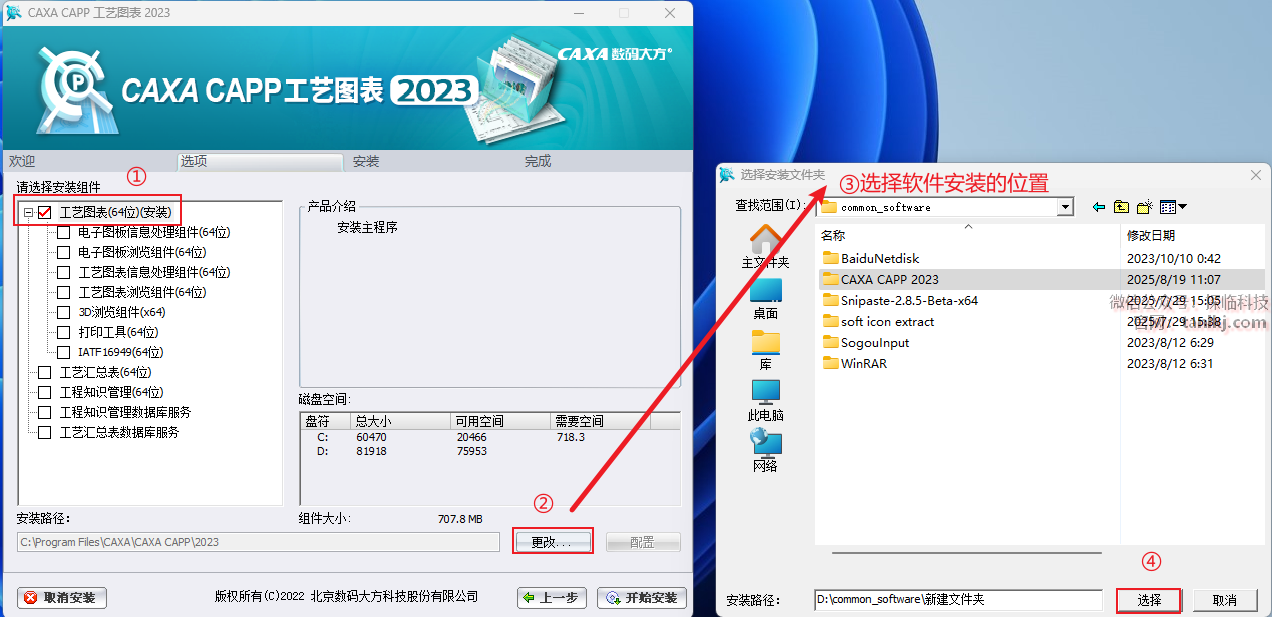
Task: Open 此电脑 in the places bar
Action: [x=766, y=401]
